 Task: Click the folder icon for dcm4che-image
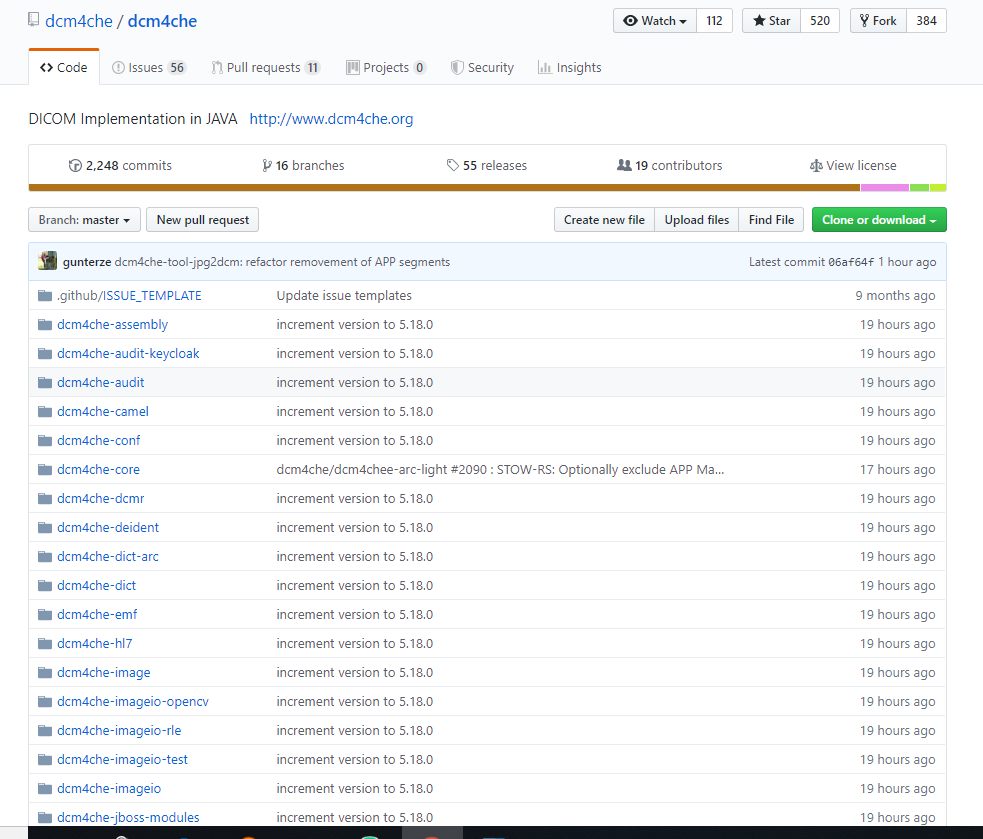[45, 673]
